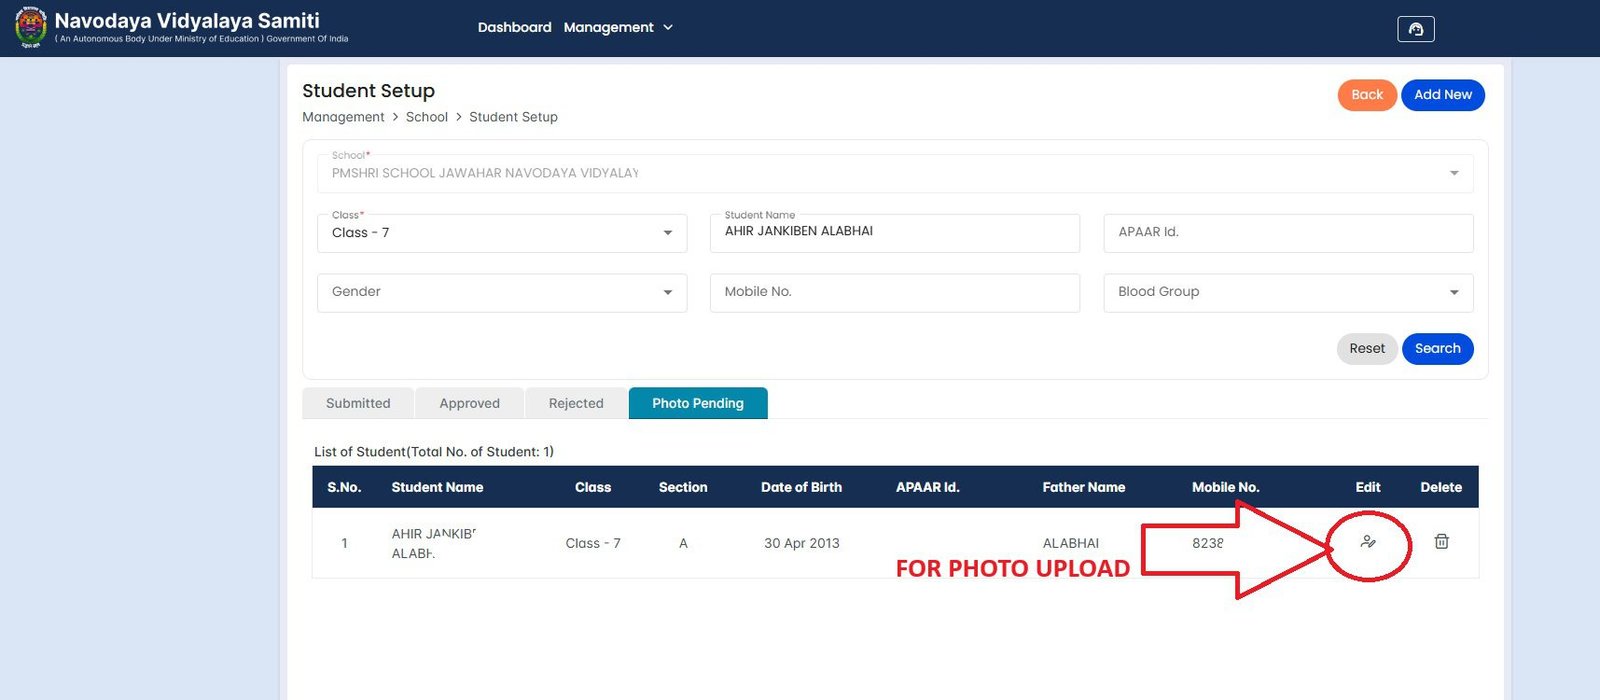Expand the Management menu
The height and width of the screenshot is (700, 1600).
pyautogui.click(x=618, y=27)
